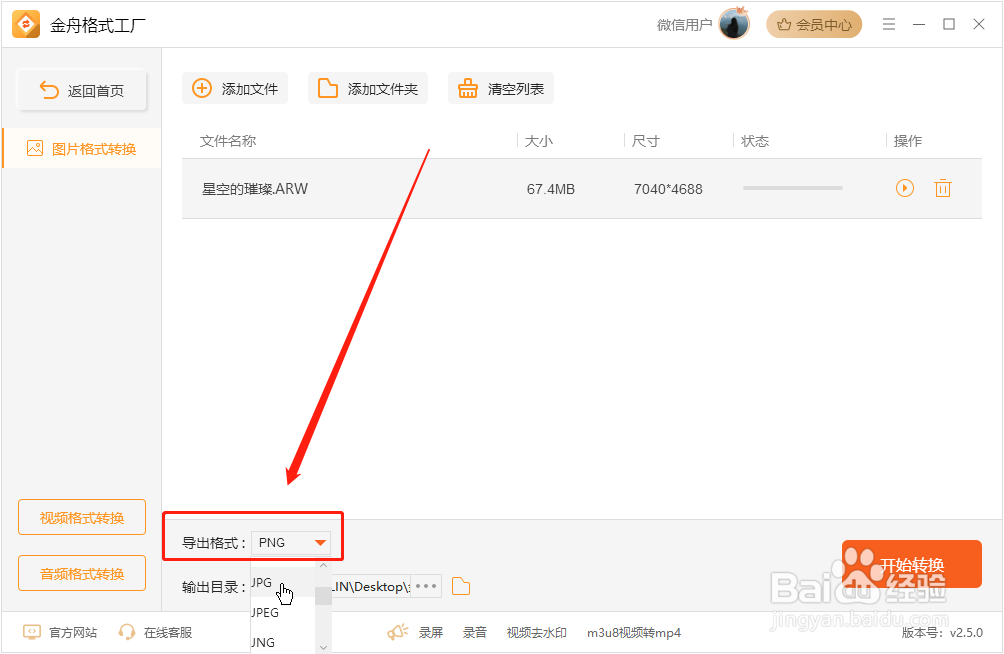Open 视频格式转换 mode
The image size is (1004, 654).
click(x=81, y=517)
